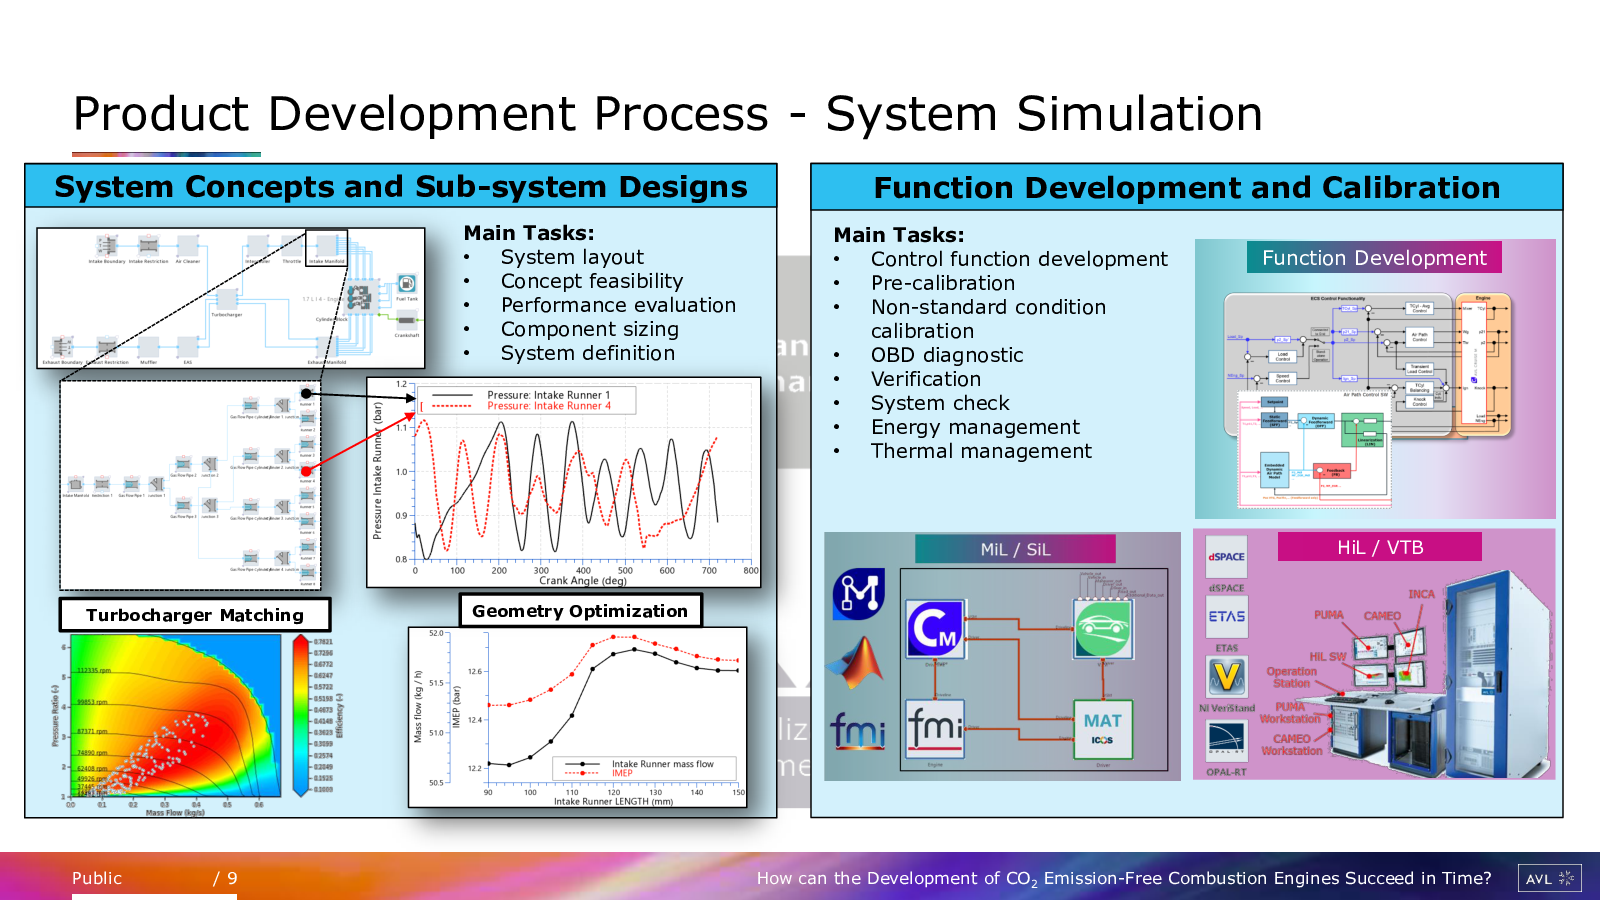Click the Model.CONNECT blue M icon
This screenshot has width=1600, height=900.
(859, 594)
